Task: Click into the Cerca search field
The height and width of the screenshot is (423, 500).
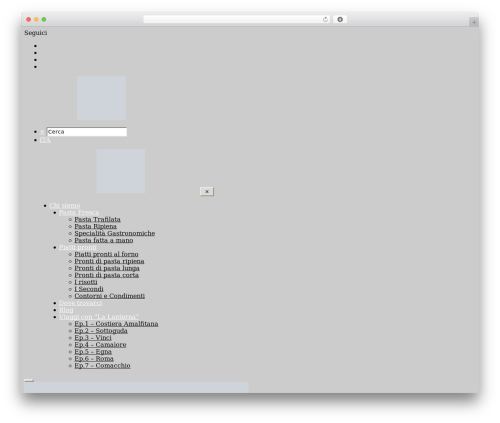Action: [87, 132]
